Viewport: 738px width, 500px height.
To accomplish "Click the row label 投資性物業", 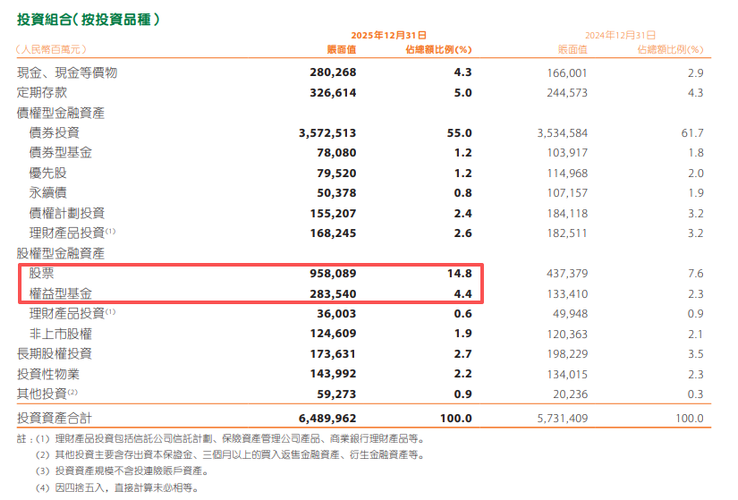I will pos(48,374).
